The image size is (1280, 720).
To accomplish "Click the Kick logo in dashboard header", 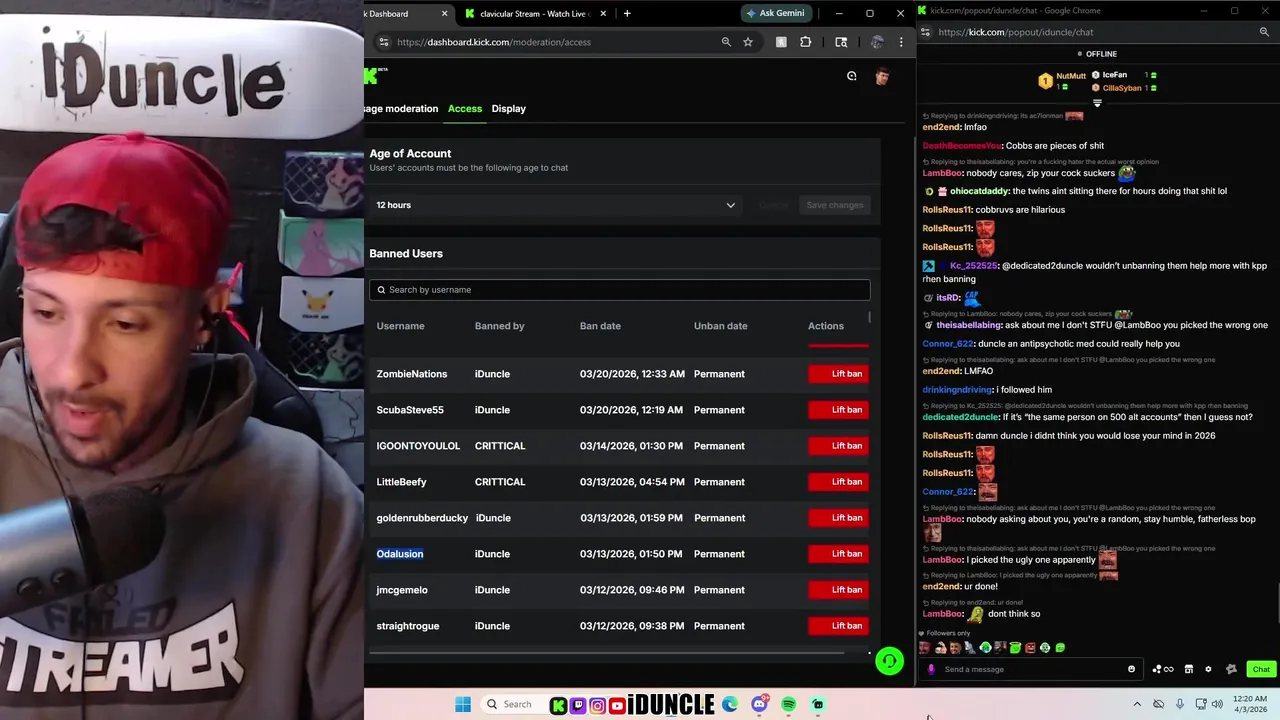I will tap(372, 76).
